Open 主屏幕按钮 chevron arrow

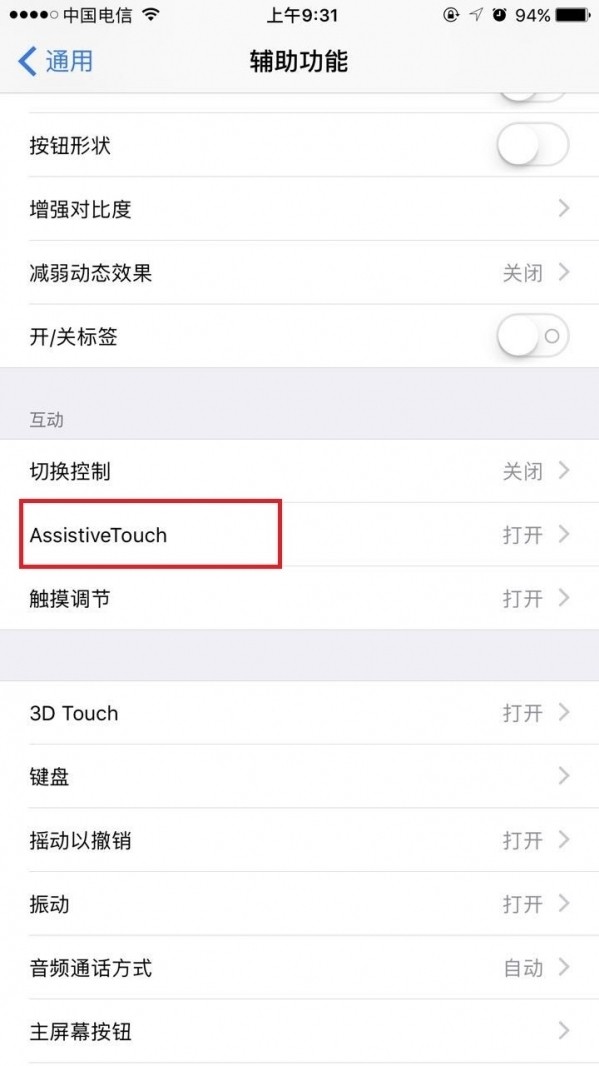click(564, 1031)
